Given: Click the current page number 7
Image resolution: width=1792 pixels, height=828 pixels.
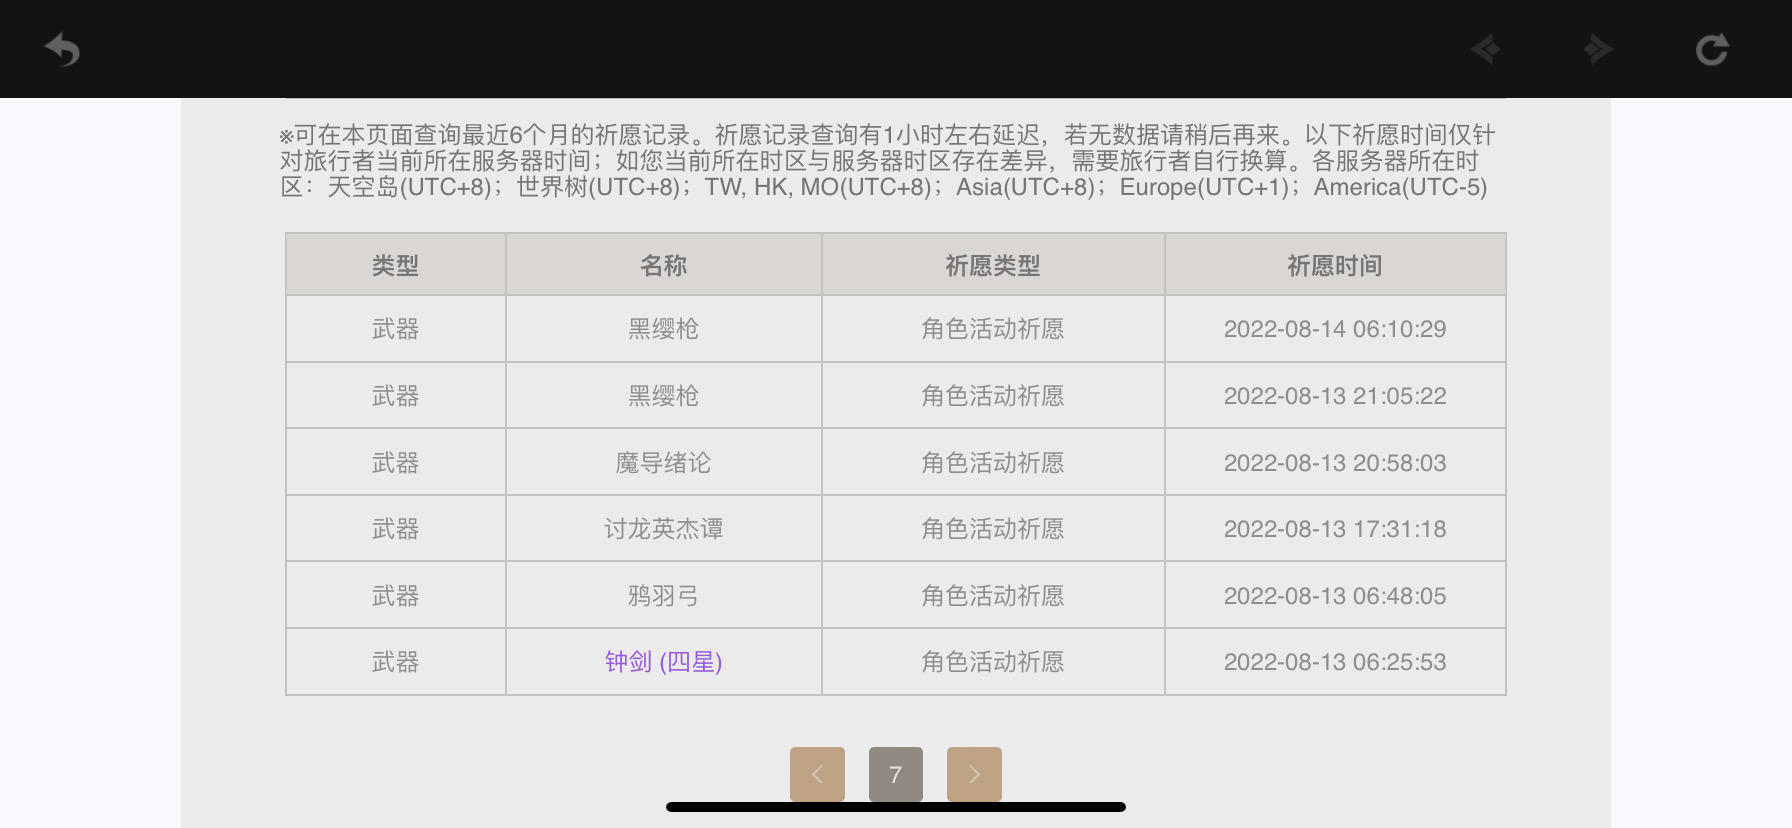Looking at the screenshot, I should (x=896, y=774).
